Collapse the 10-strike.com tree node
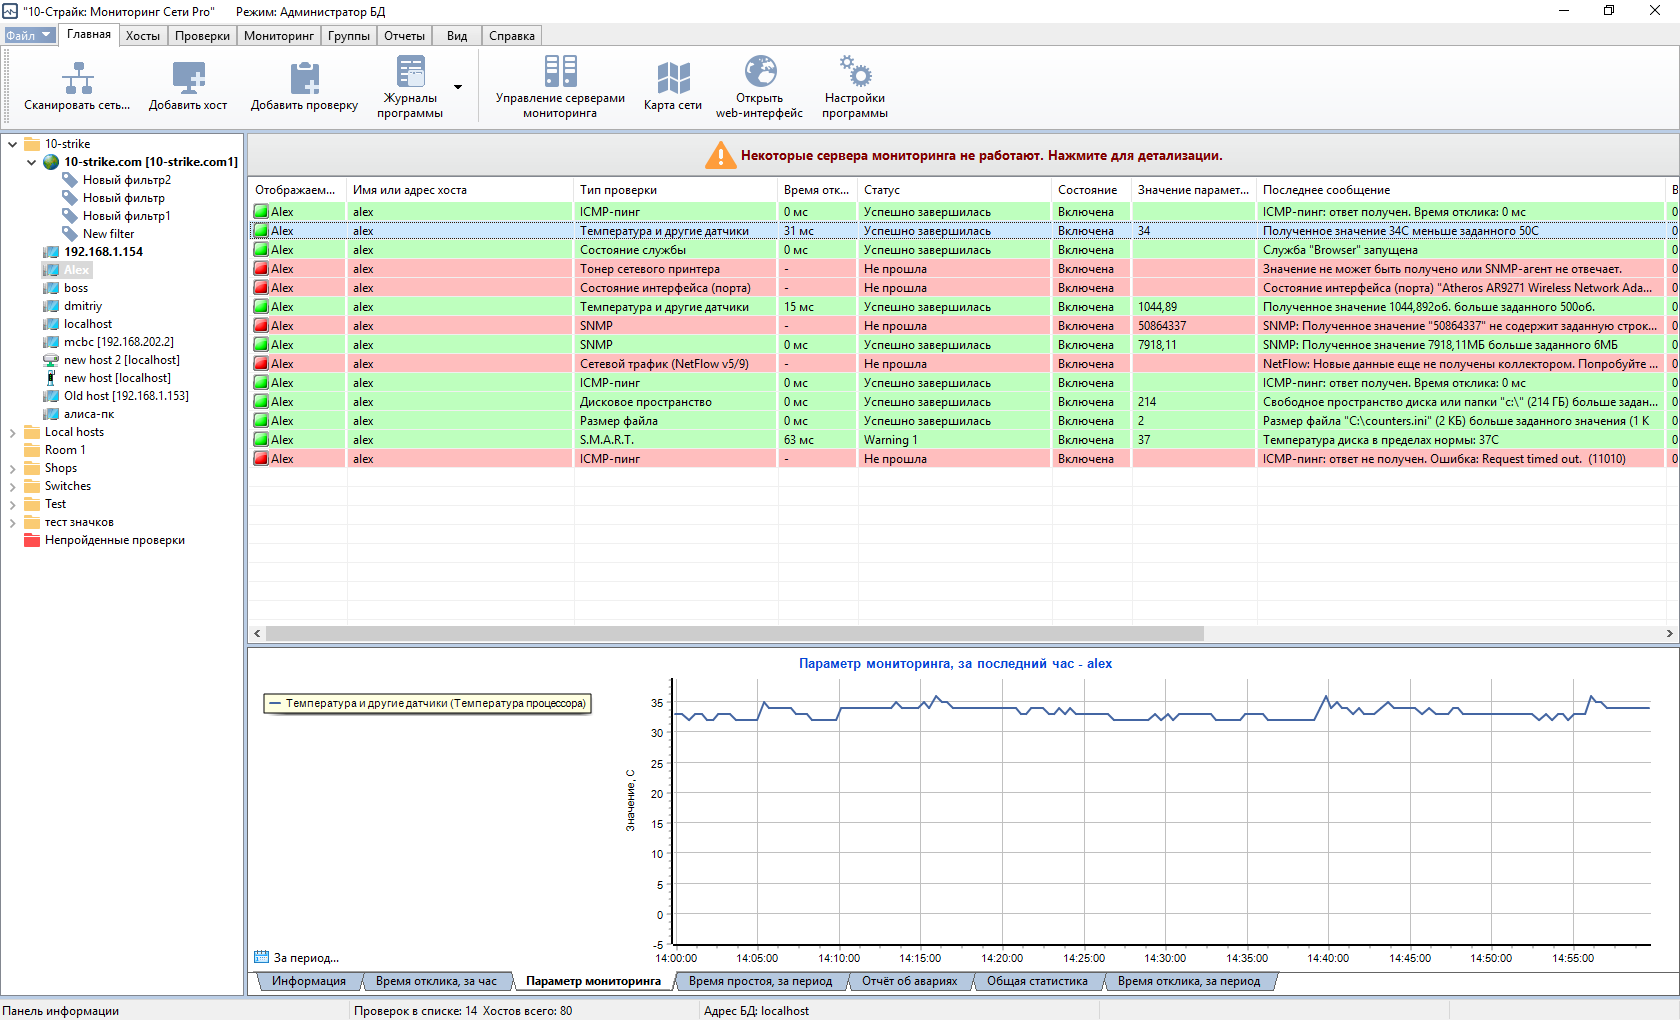Screen dimensions: 1680x1020 (x=31, y=162)
